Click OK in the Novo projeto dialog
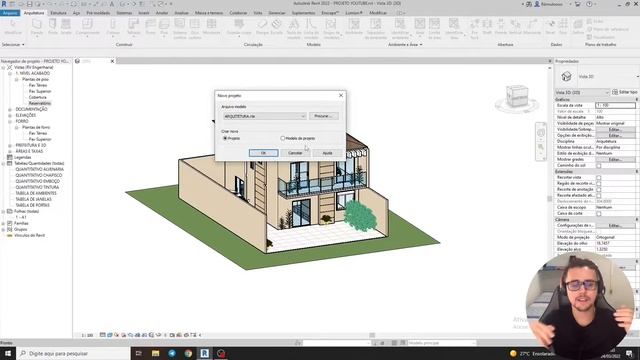The width and height of the screenshot is (640, 360). pos(263,153)
